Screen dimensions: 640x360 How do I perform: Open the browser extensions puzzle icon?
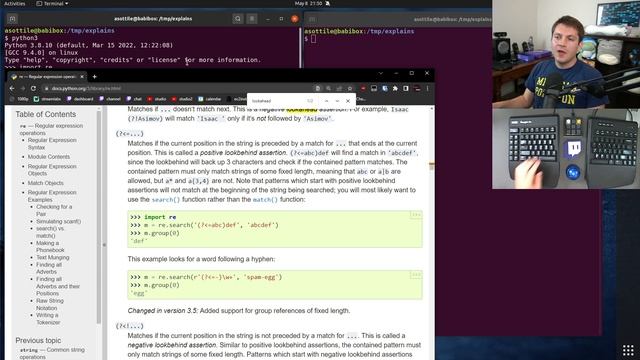(395, 88)
